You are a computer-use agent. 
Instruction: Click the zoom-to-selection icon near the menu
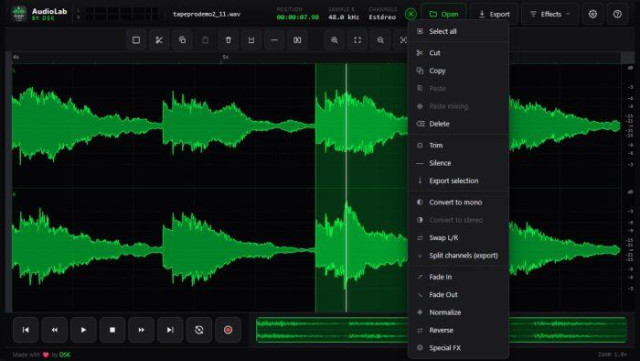coord(402,40)
